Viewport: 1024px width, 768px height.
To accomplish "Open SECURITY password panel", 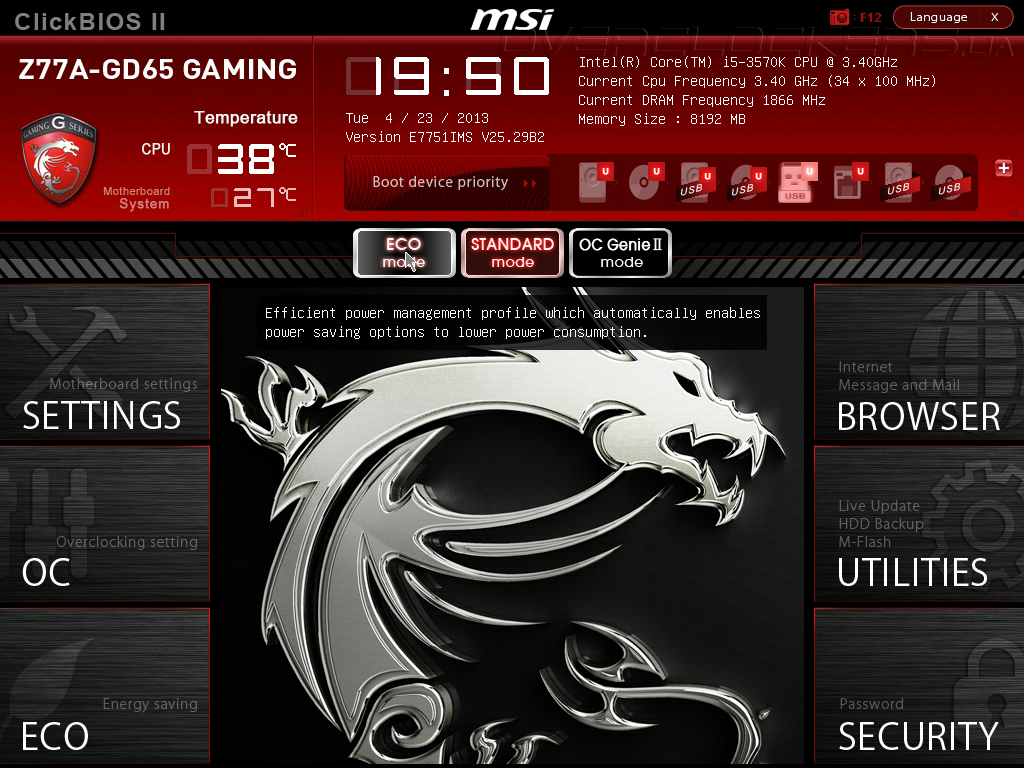I will 919,686.
